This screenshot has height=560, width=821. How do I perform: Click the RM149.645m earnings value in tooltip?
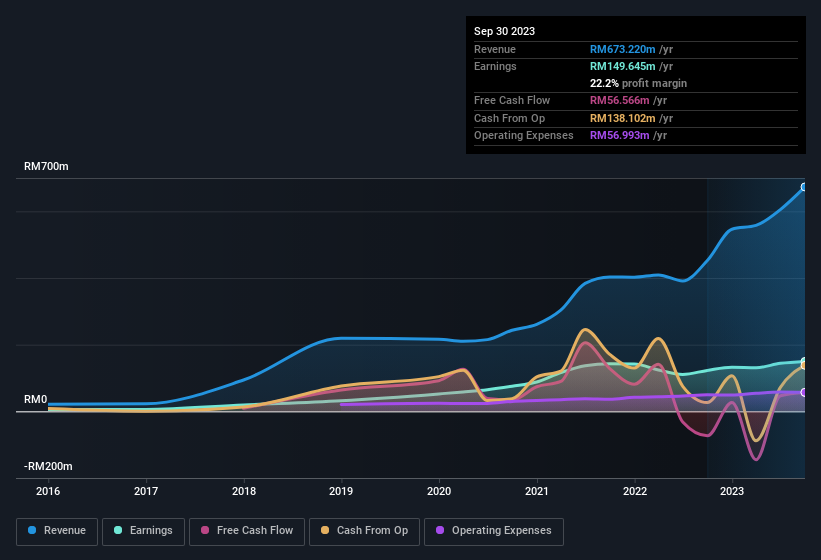coord(623,66)
